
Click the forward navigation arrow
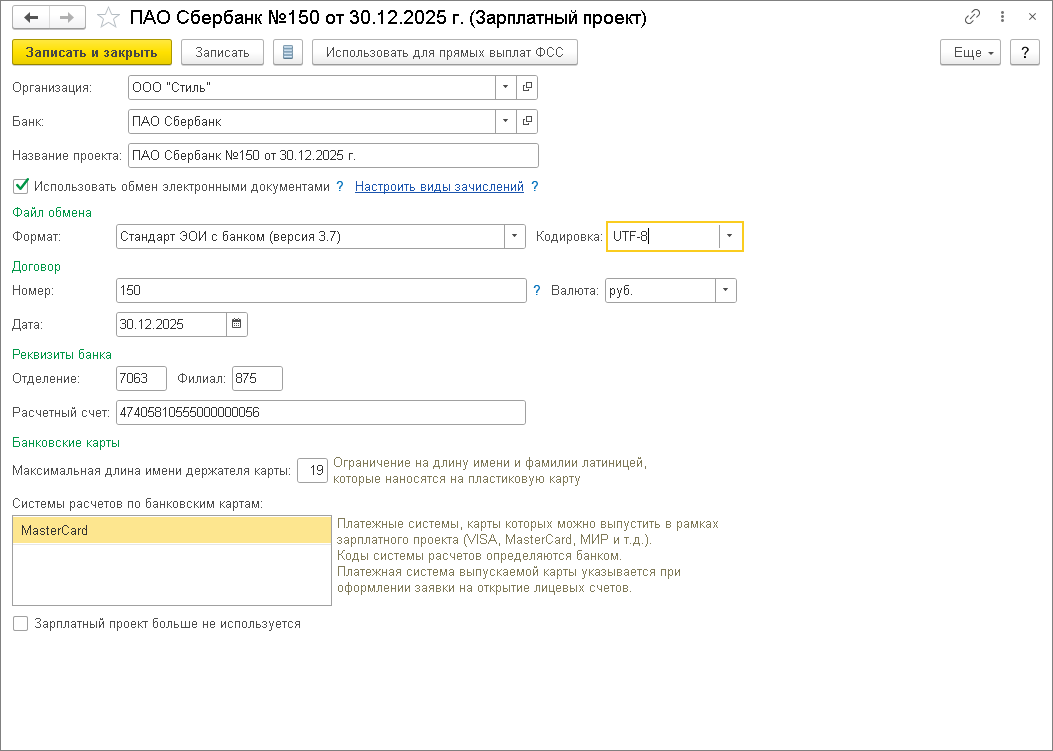tap(67, 18)
